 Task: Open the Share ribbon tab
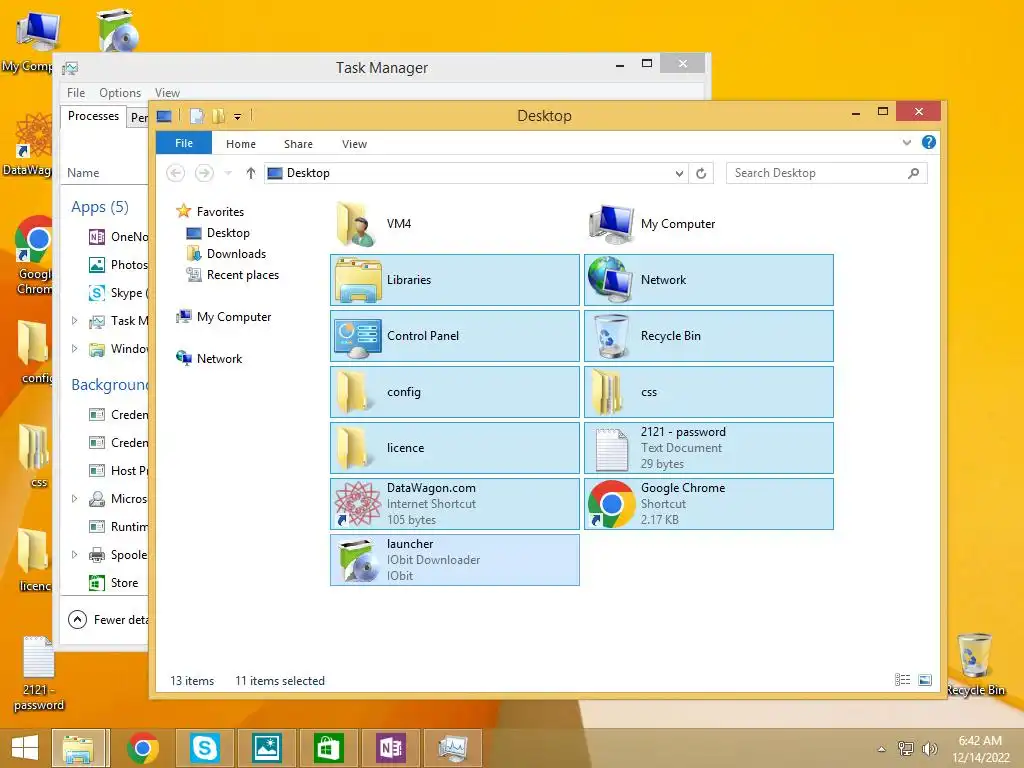(x=298, y=144)
